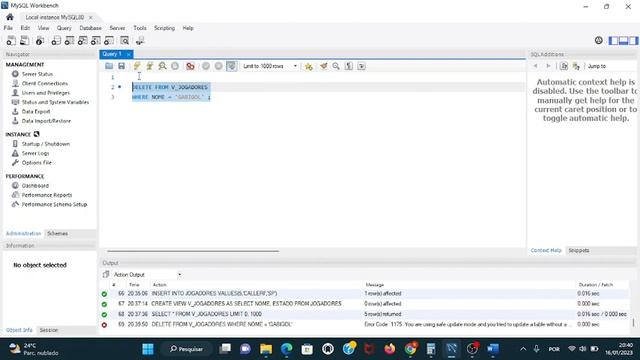Open the File menu
This screenshot has width=640, height=360.
[8, 28]
